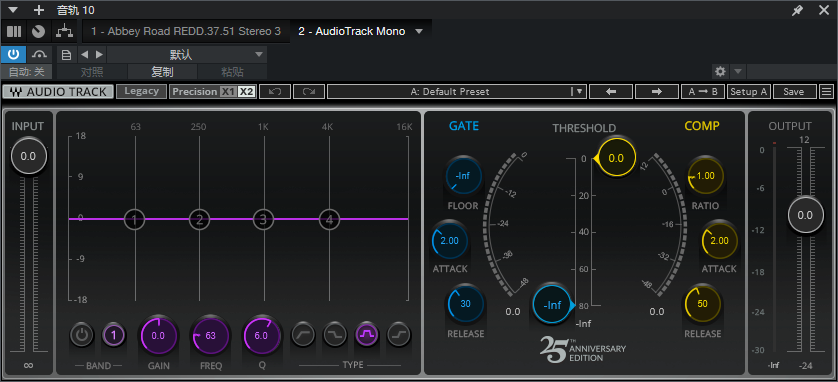Image resolution: width=838 pixels, height=382 pixels.
Task: Select the low-shelf filter type icon
Action: (335, 335)
